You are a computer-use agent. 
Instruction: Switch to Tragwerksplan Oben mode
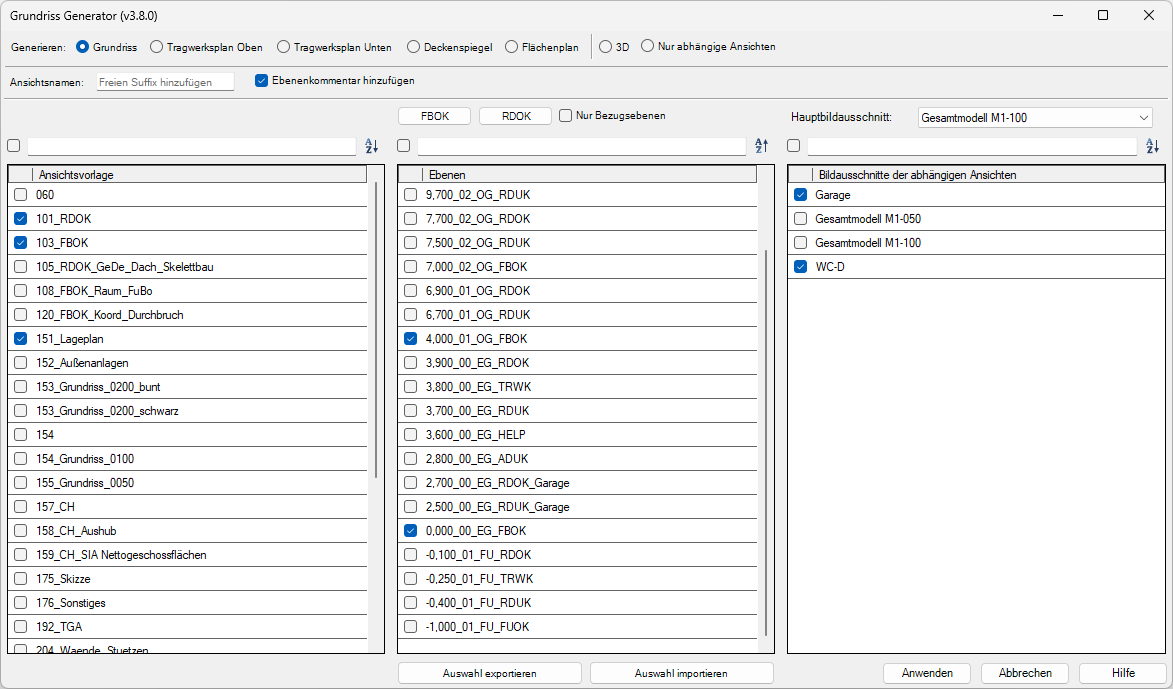158,46
